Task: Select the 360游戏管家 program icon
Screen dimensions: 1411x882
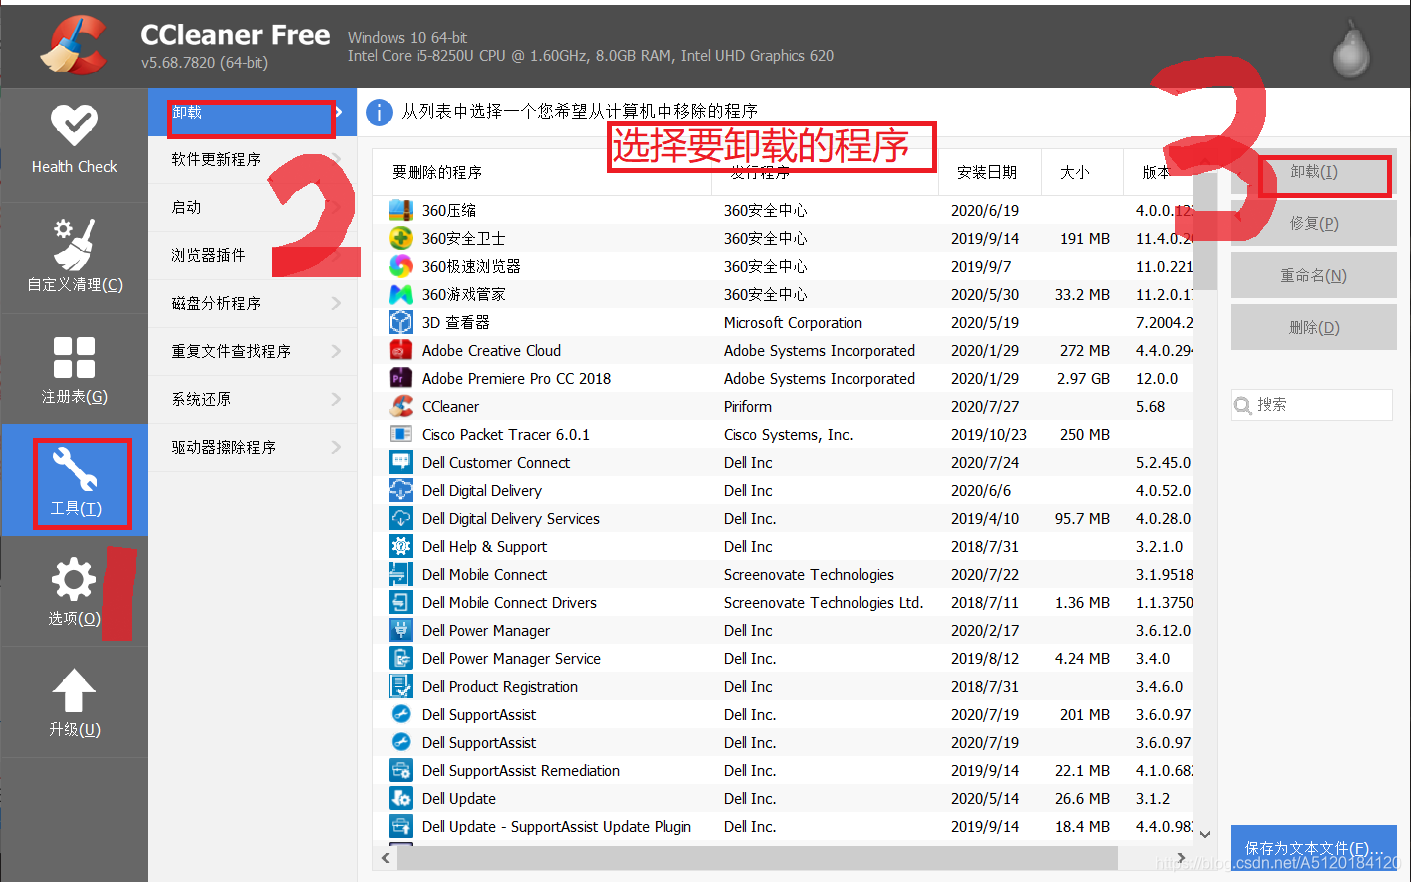Action: 401,294
